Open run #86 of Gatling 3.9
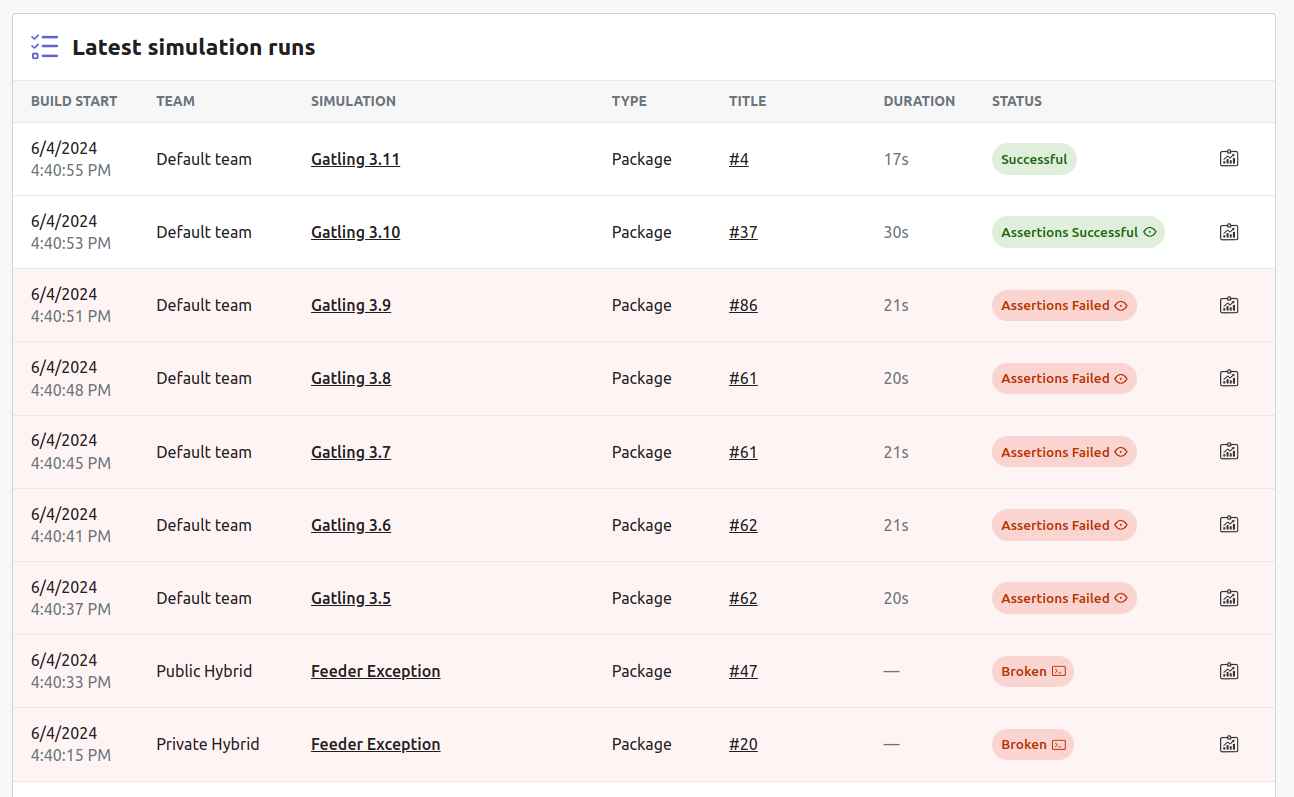1294x797 pixels. point(743,305)
